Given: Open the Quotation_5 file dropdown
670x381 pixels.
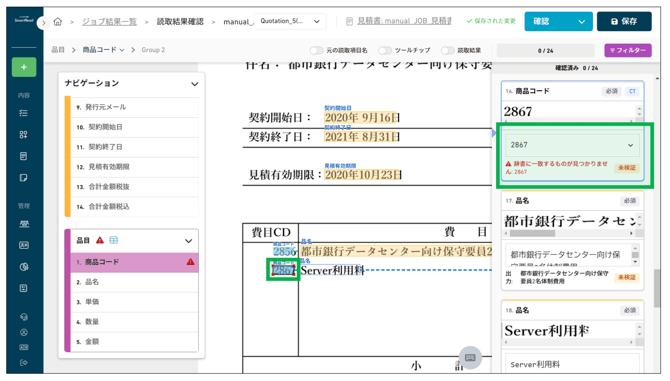Looking at the screenshot, I should [291, 21].
